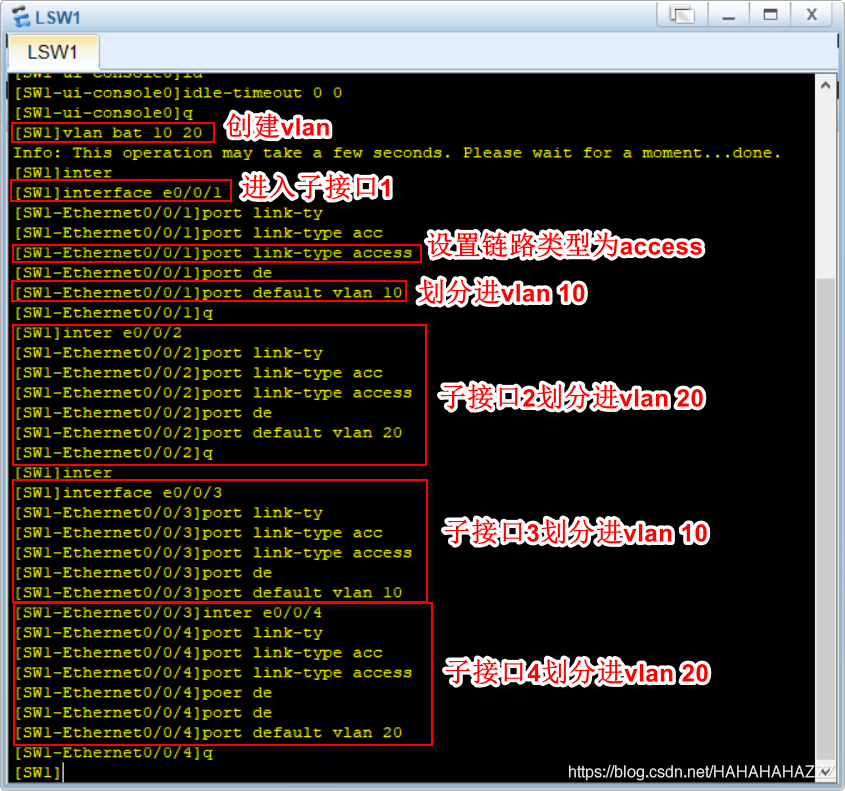The width and height of the screenshot is (845, 791).
Task: Click the line '[SW1]interface e0/0/1'
Action: (118, 192)
